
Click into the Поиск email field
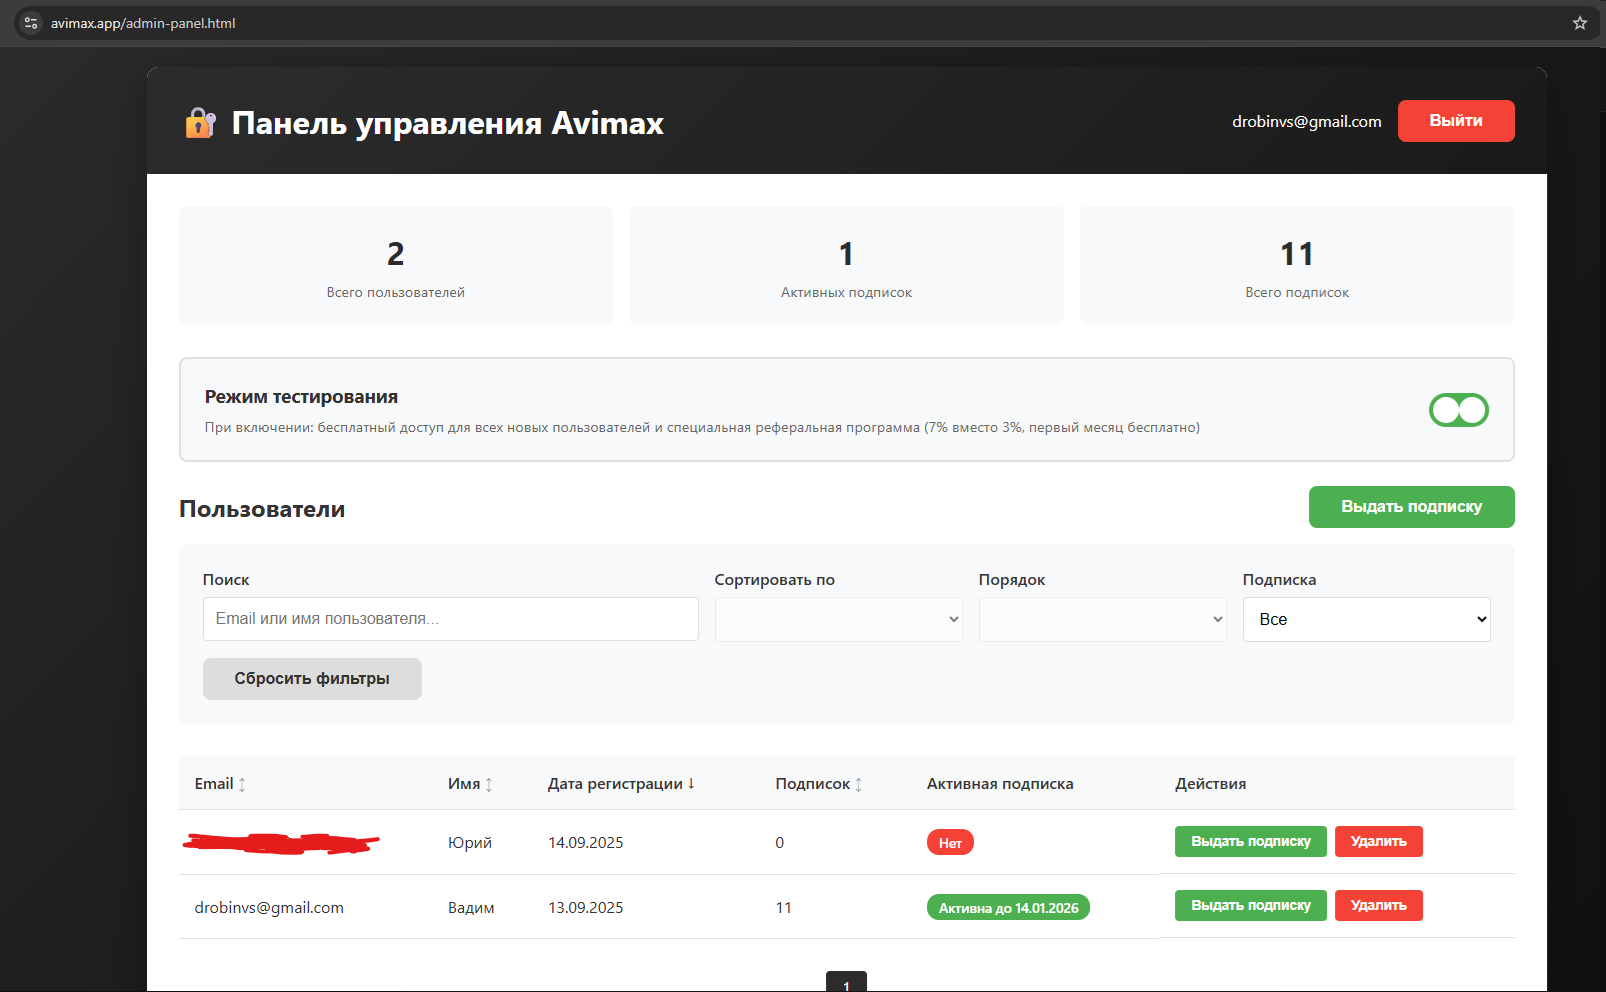(x=450, y=619)
